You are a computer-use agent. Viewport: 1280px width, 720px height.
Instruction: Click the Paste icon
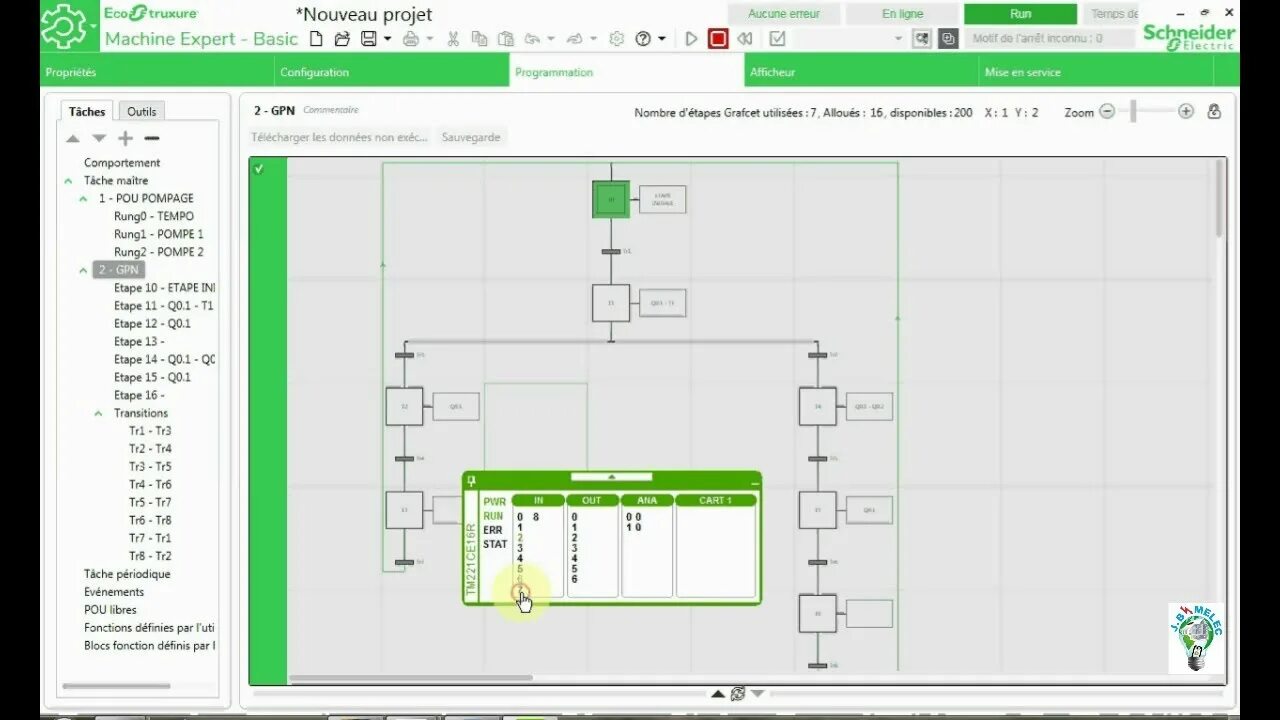(x=505, y=38)
